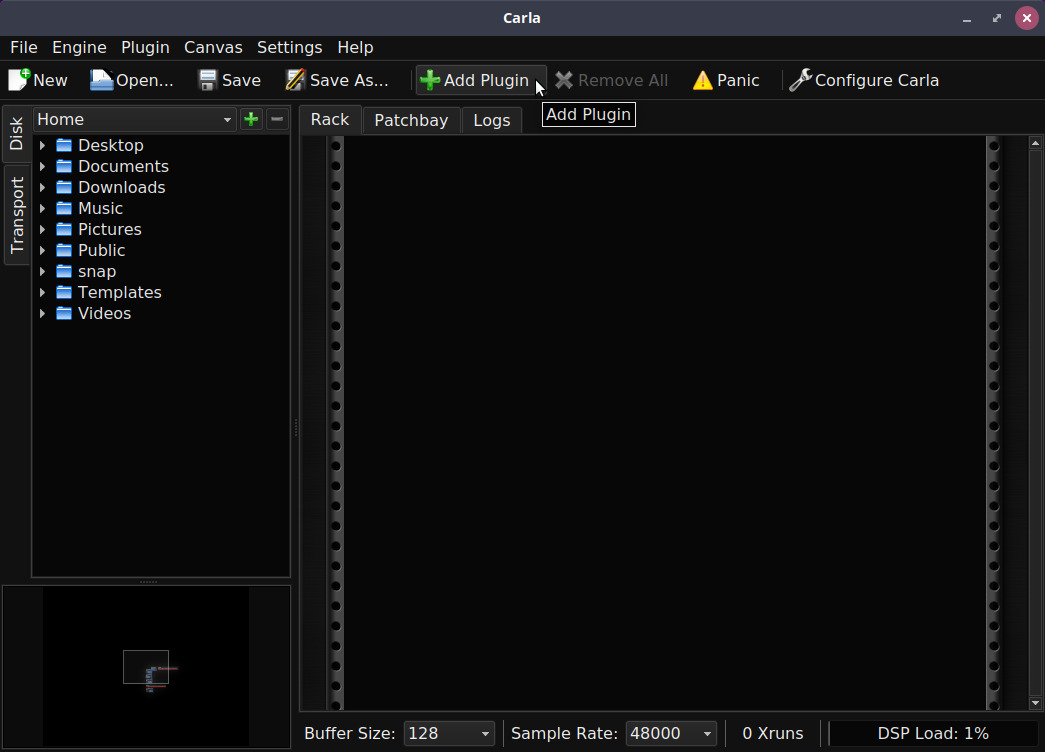Click the 0 Xruns counter
The image size is (1045, 752).
(x=772, y=733)
